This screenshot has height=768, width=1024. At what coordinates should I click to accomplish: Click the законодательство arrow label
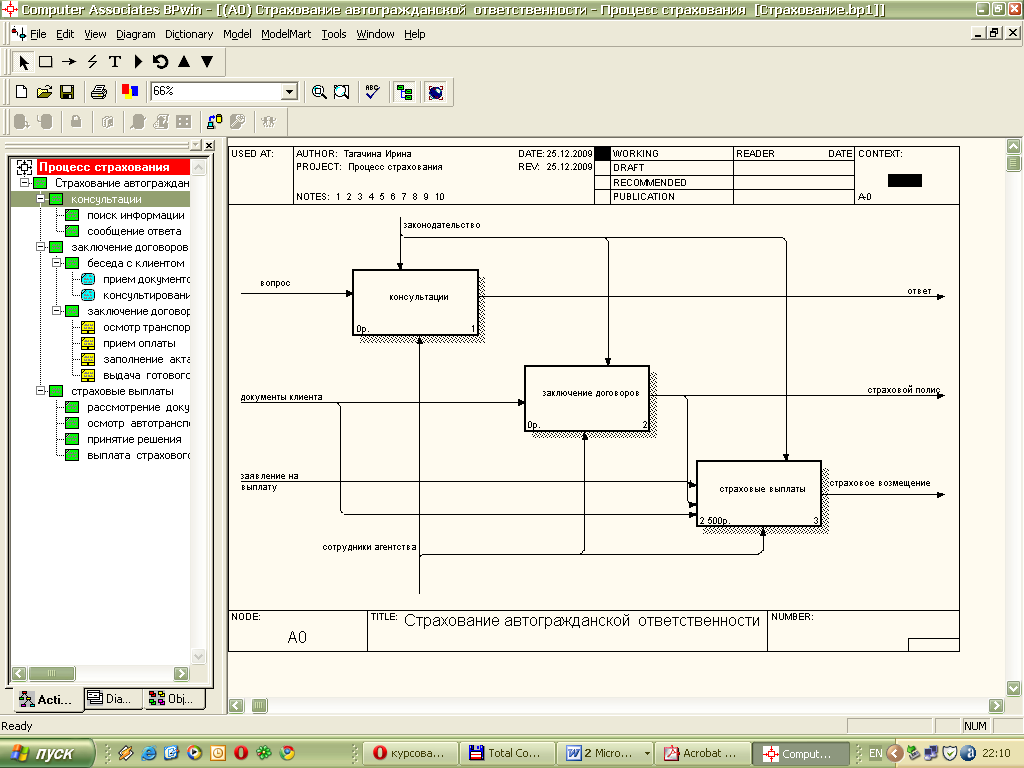[x=441, y=225]
